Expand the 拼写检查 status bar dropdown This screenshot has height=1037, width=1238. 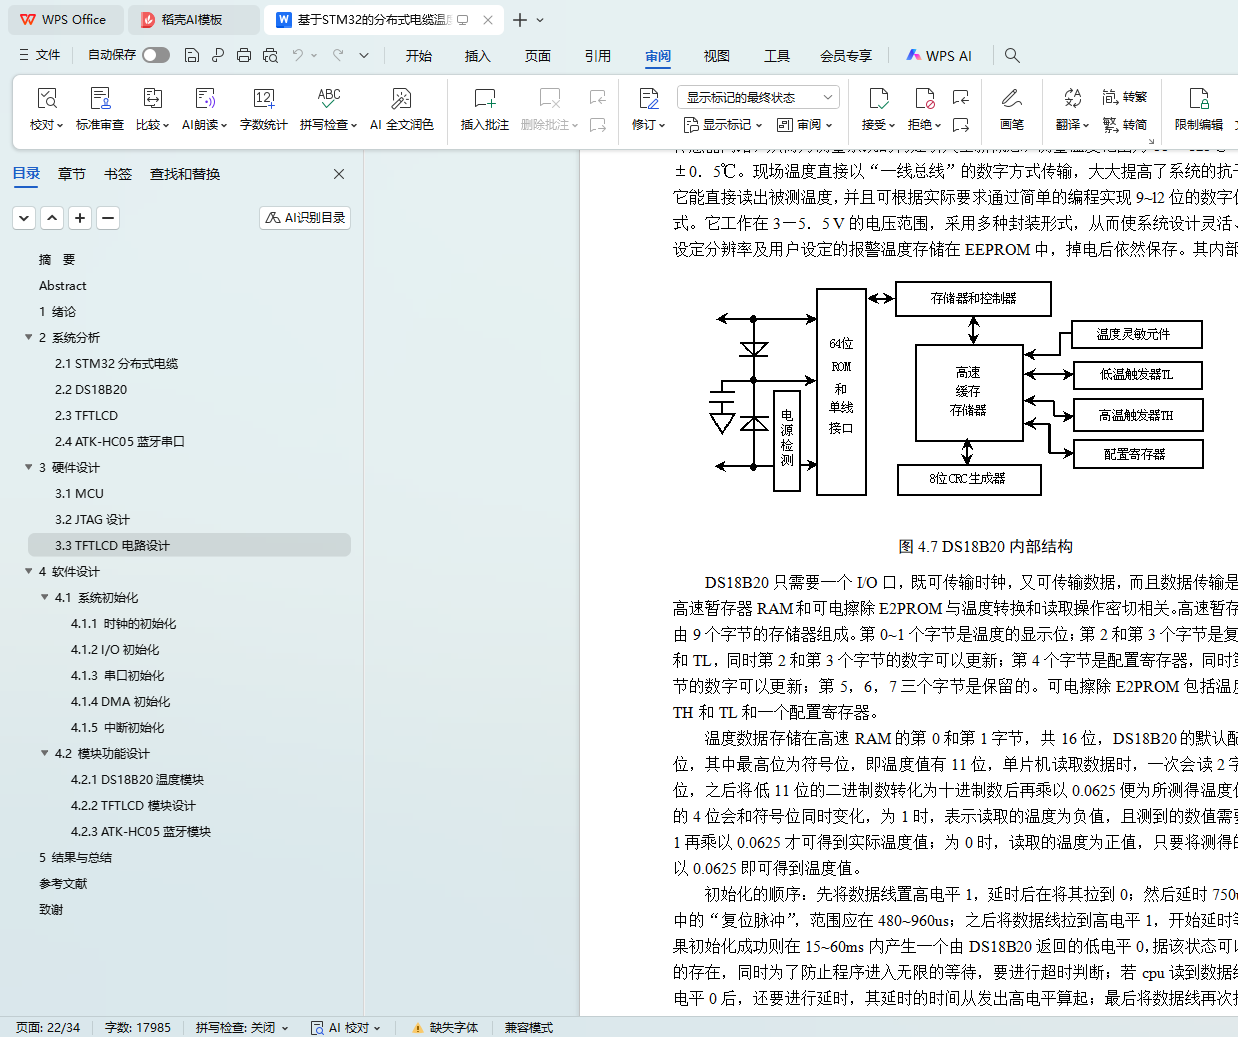242,1027
